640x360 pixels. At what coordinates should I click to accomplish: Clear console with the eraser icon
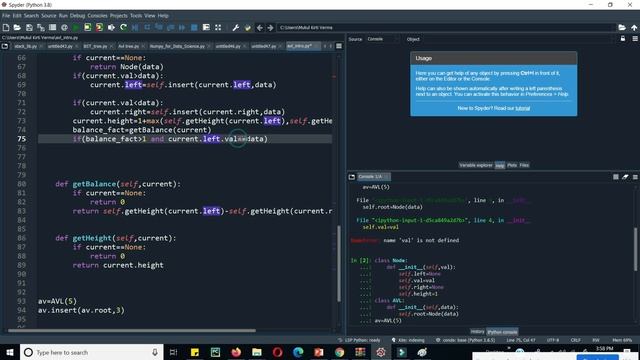coord(625,177)
